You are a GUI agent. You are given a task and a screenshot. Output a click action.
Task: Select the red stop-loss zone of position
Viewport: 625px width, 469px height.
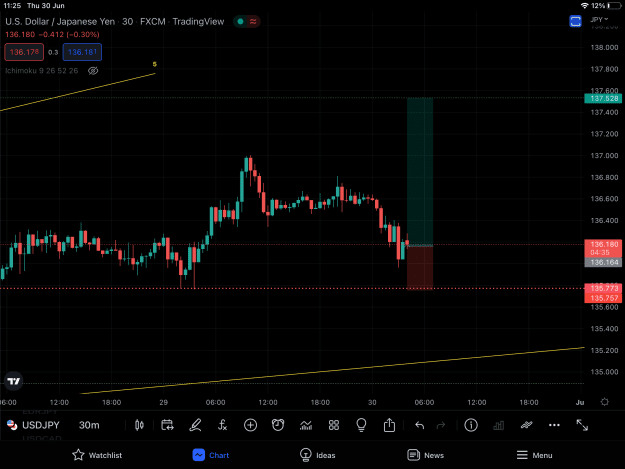pyautogui.click(x=420, y=268)
